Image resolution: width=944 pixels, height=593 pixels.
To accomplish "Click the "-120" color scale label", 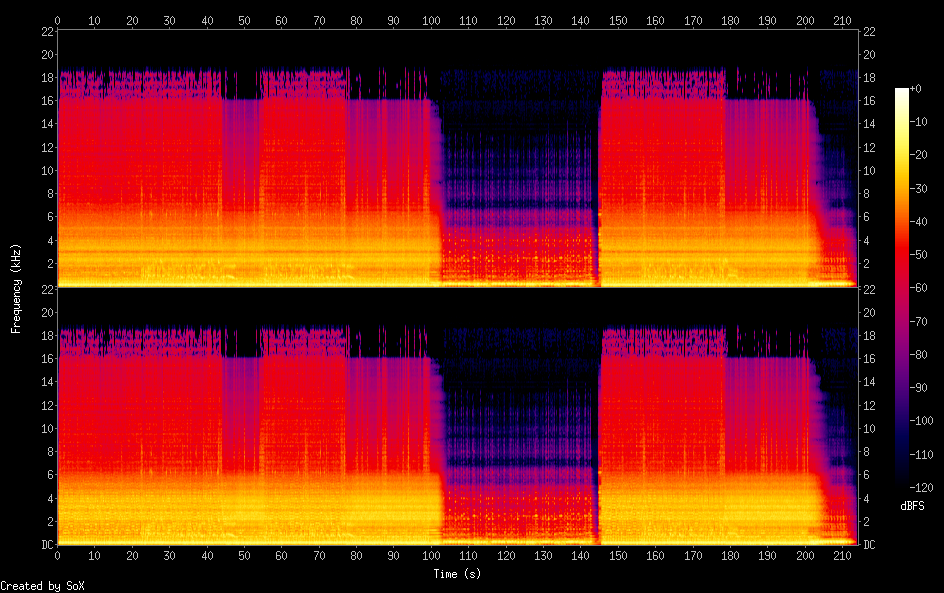I will [x=922, y=488].
